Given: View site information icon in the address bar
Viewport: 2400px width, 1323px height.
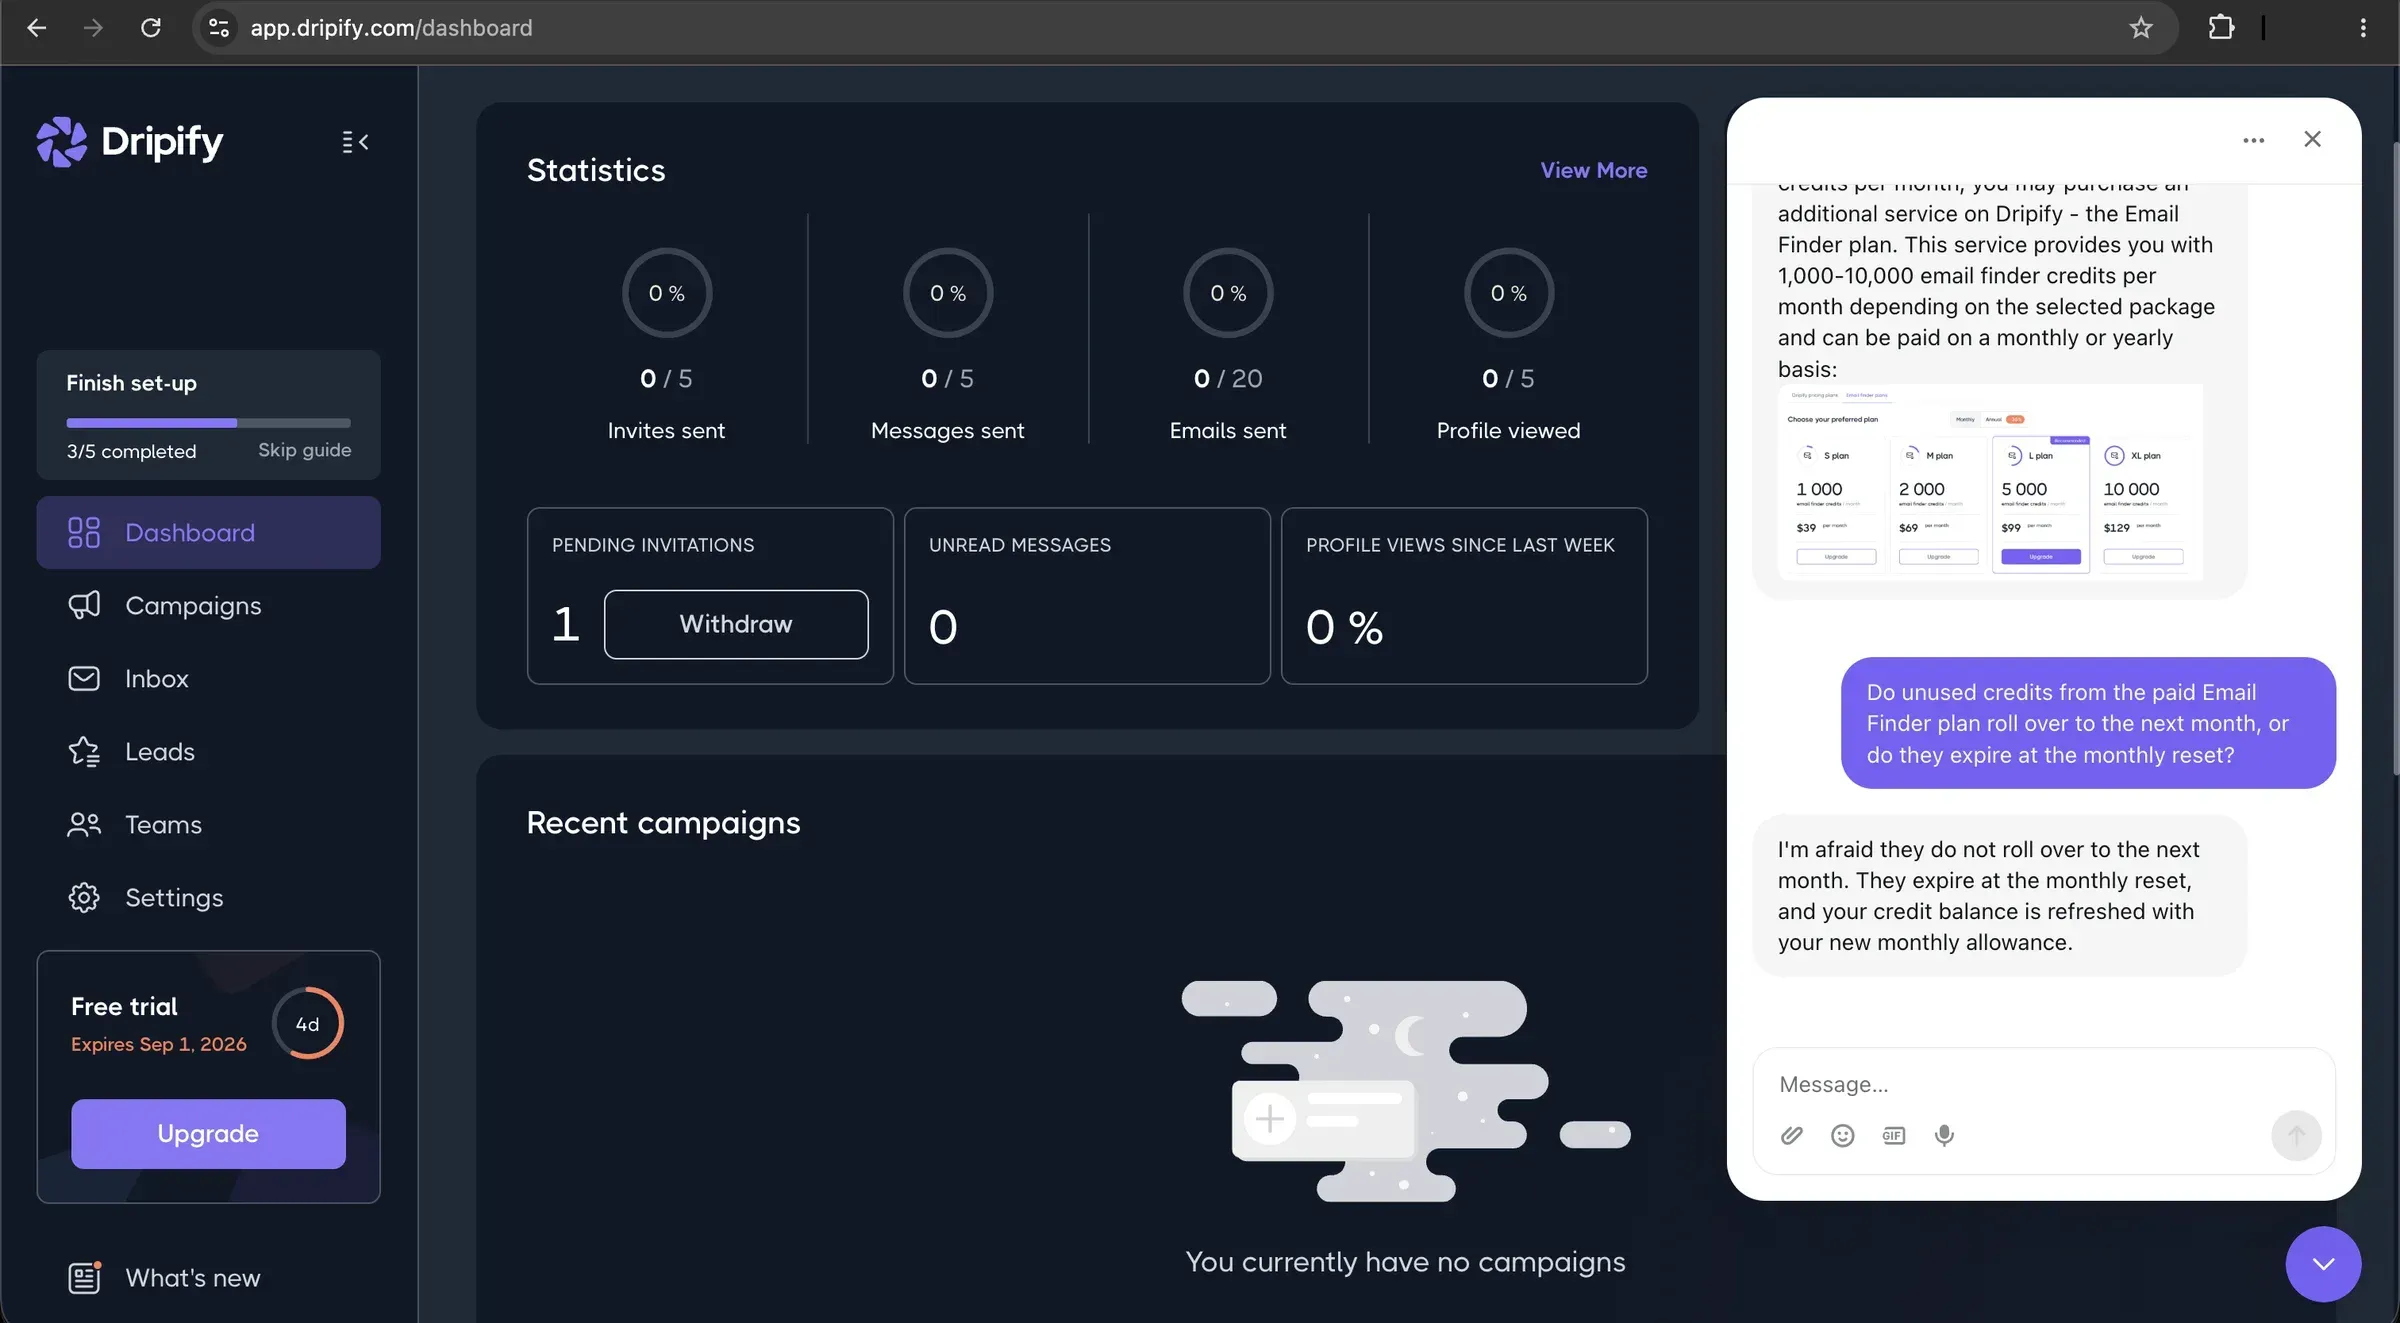Looking at the screenshot, I should (x=218, y=28).
